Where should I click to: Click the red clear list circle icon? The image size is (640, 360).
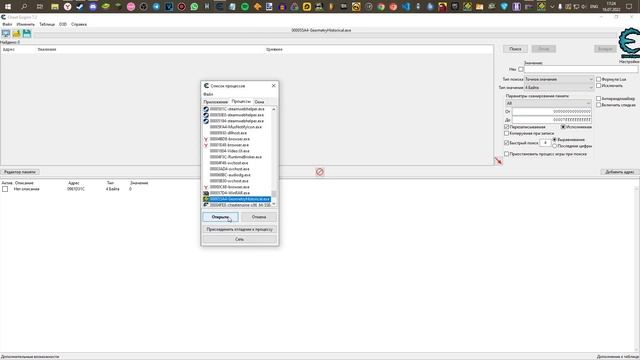(x=320, y=172)
